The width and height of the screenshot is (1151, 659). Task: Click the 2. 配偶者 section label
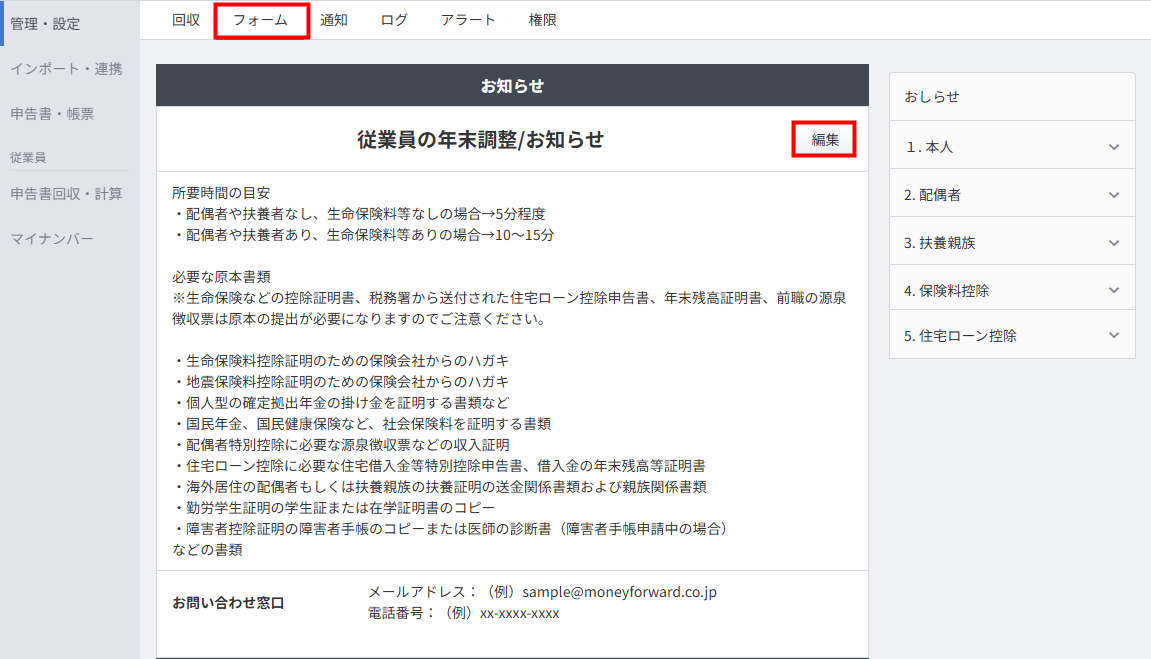tap(932, 195)
